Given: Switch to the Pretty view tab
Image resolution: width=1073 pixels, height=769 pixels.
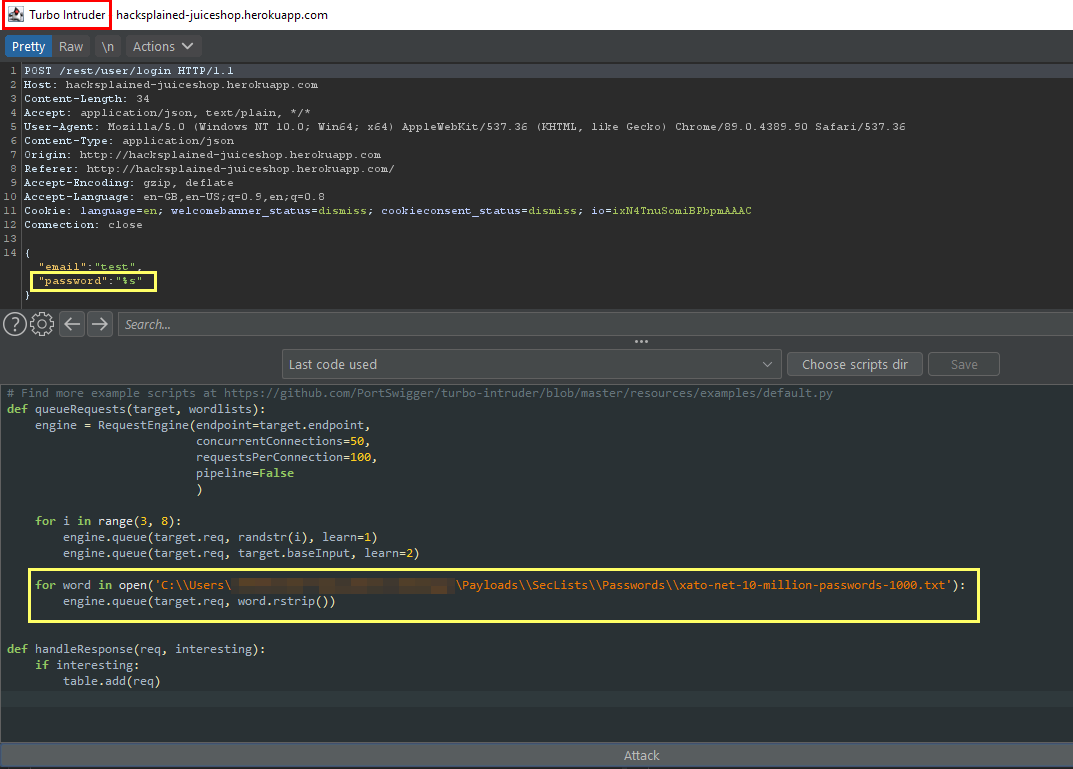Looking at the screenshot, I should [x=28, y=47].
